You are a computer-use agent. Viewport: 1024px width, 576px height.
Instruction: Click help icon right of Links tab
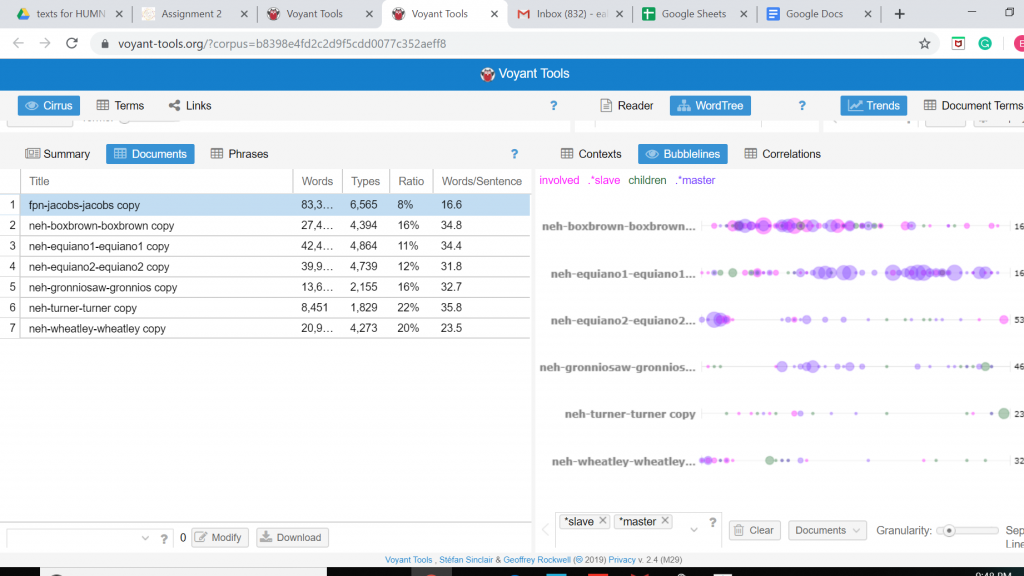pos(553,106)
